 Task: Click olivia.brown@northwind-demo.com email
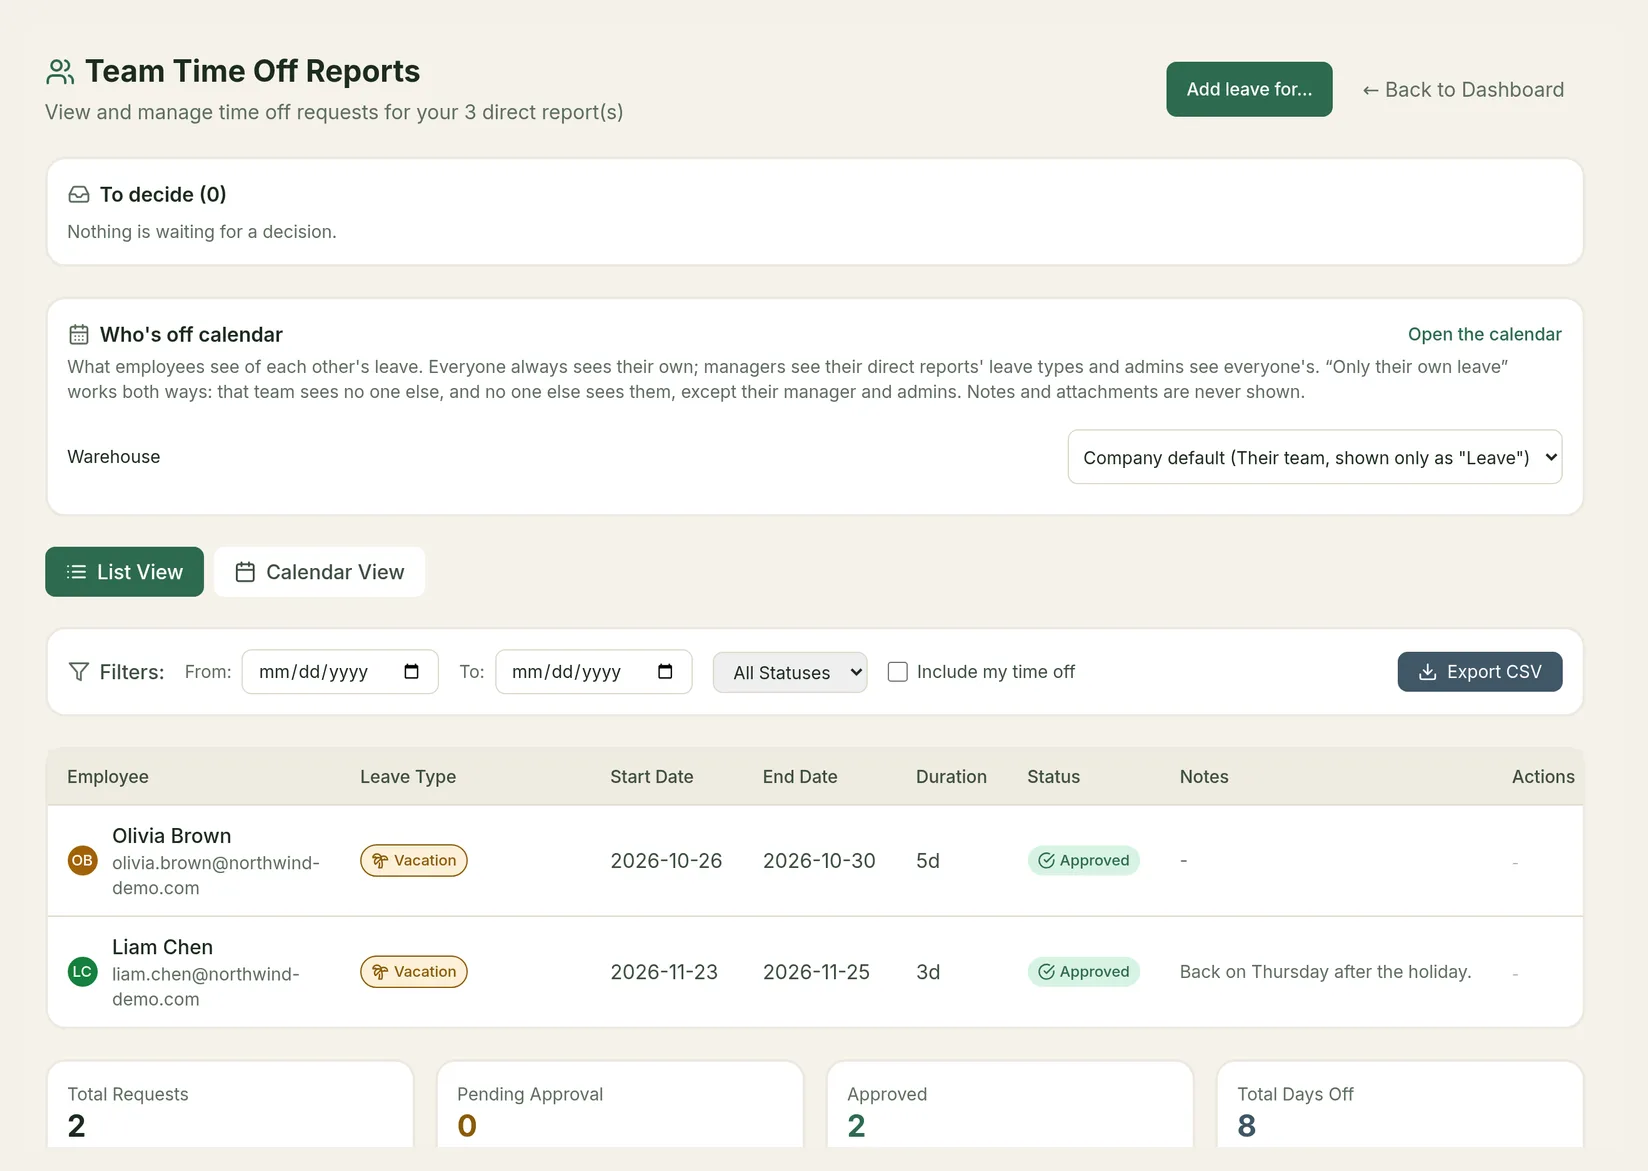click(x=216, y=875)
